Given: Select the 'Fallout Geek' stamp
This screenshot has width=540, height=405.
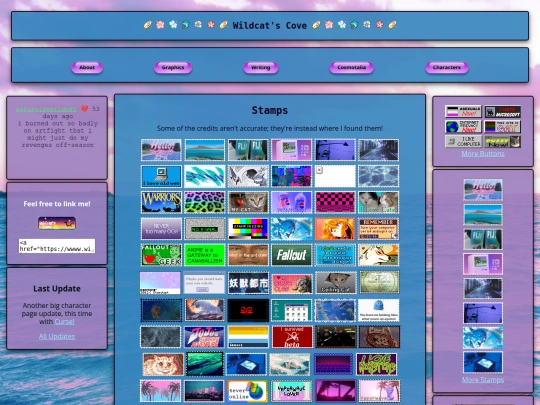Looking at the screenshot, I should 161,255.
